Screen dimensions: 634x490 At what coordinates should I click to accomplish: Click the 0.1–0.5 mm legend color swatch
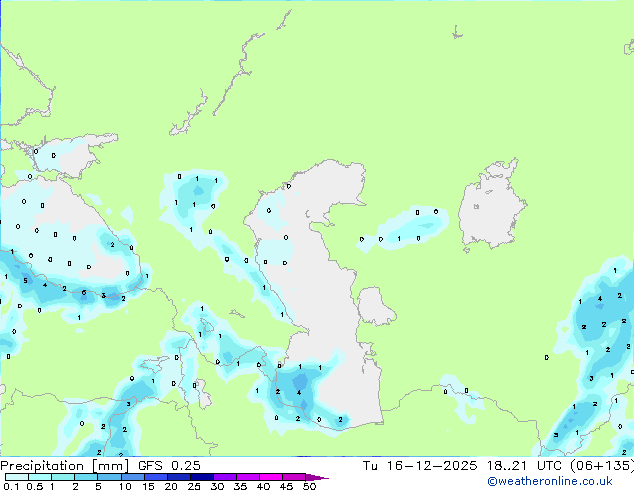[x=17, y=477]
